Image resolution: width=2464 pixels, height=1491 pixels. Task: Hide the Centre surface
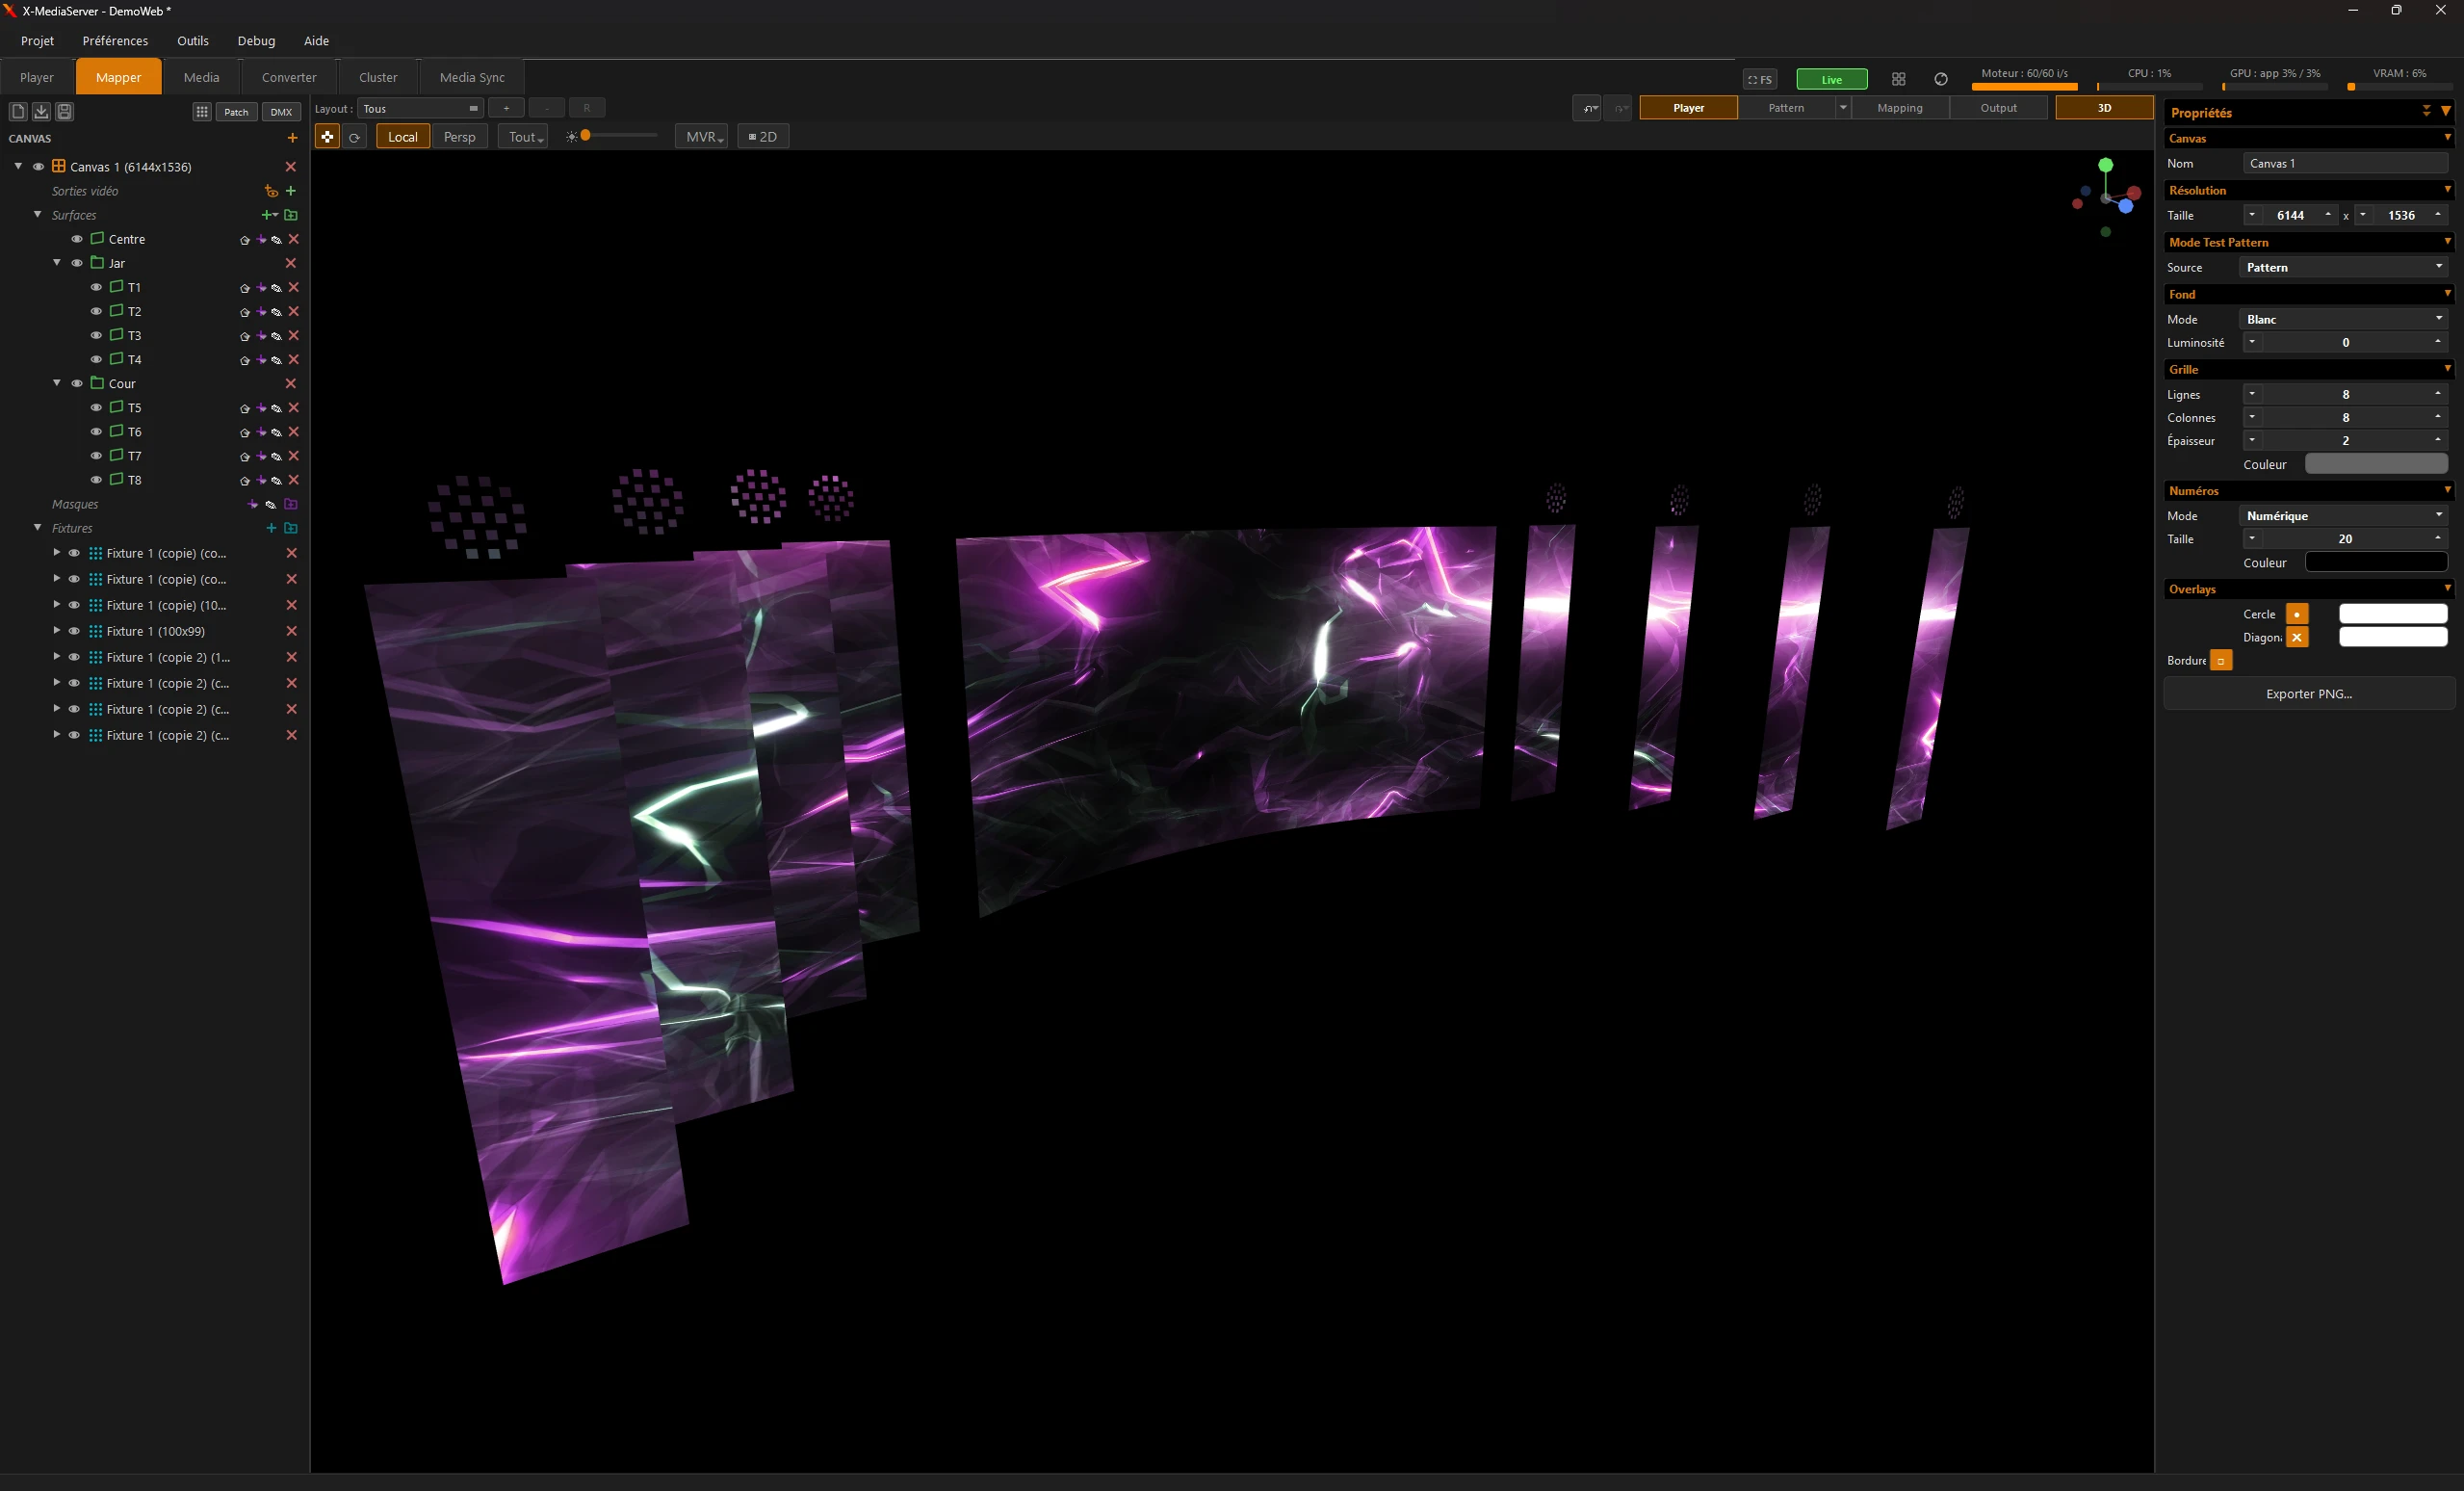(77, 239)
